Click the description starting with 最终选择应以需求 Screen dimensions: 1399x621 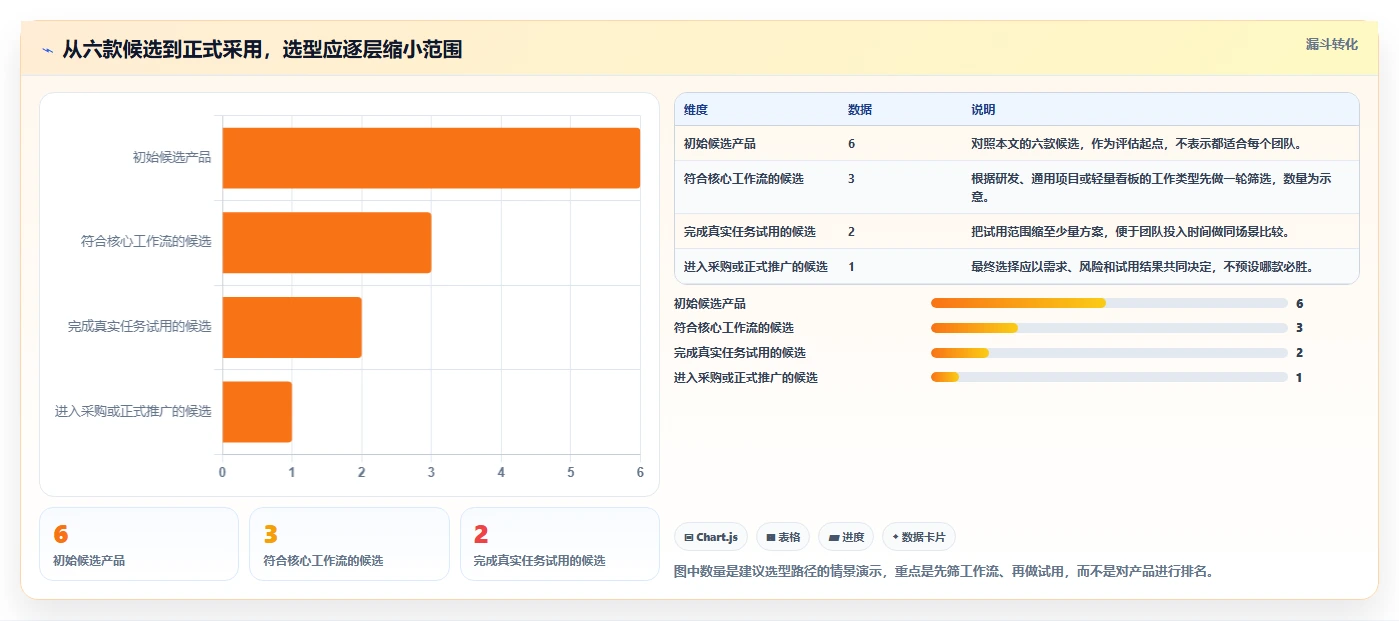coord(1142,267)
